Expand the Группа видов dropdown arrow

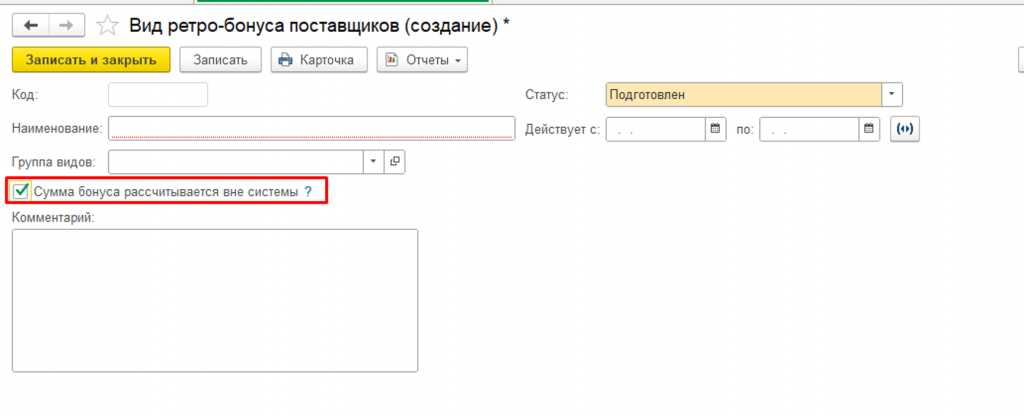point(374,162)
